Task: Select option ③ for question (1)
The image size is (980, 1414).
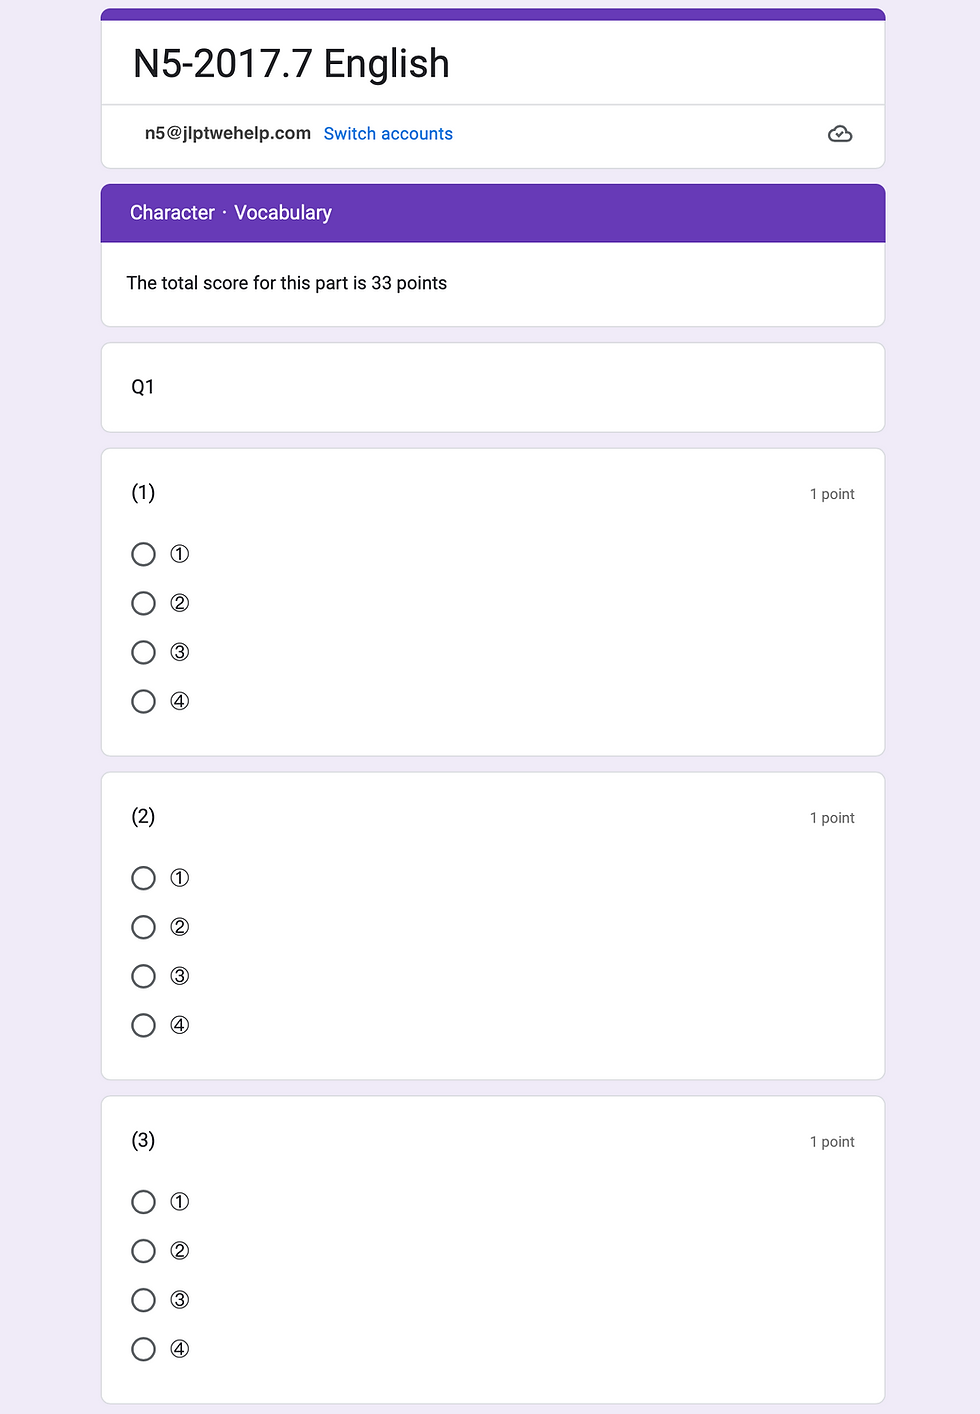Action: pos(144,652)
